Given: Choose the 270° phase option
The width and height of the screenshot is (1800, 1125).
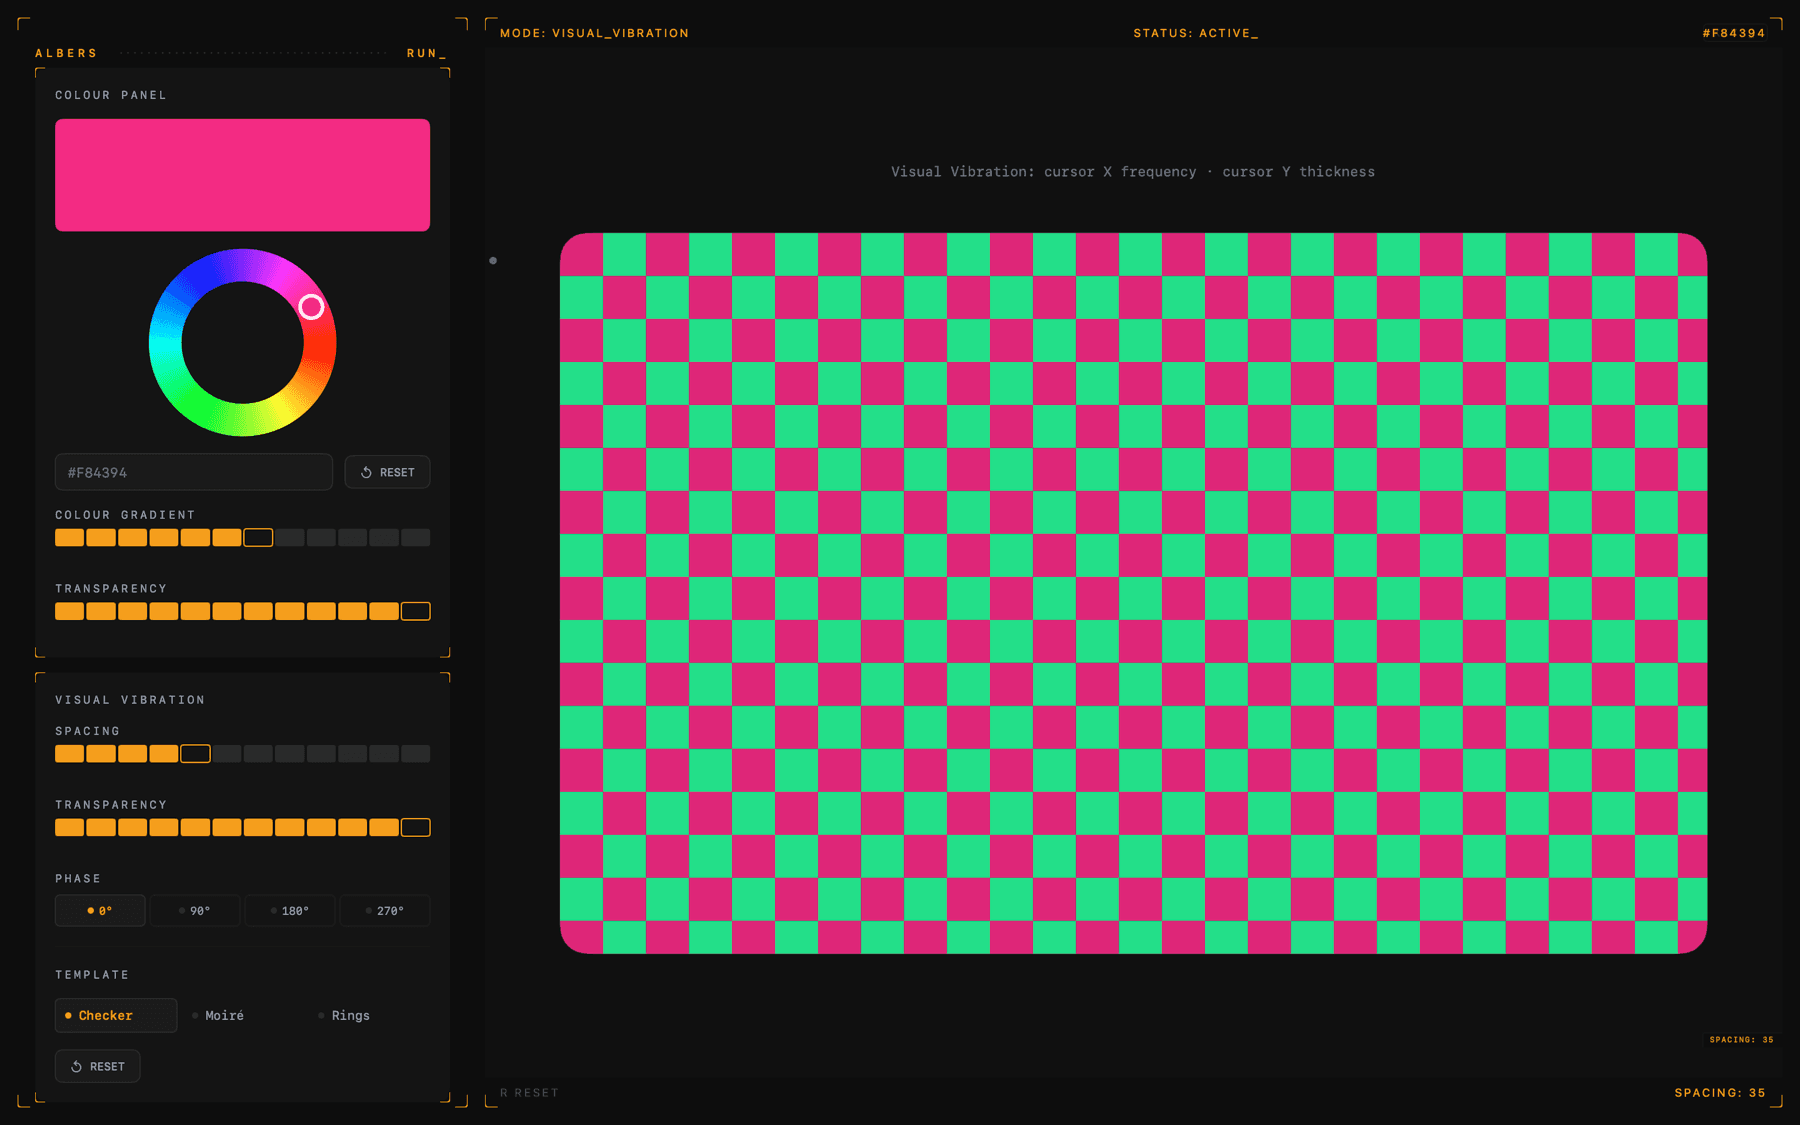Looking at the screenshot, I should coord(385,911).
